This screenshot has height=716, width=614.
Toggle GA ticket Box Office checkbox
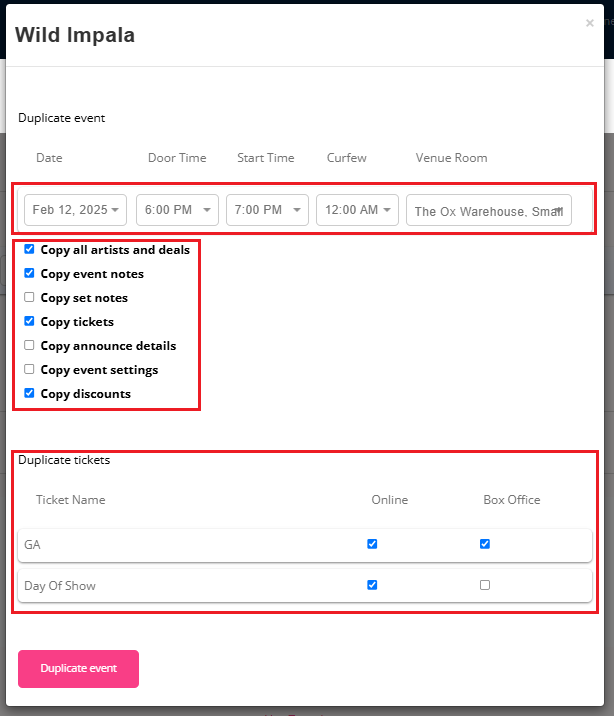485,544
